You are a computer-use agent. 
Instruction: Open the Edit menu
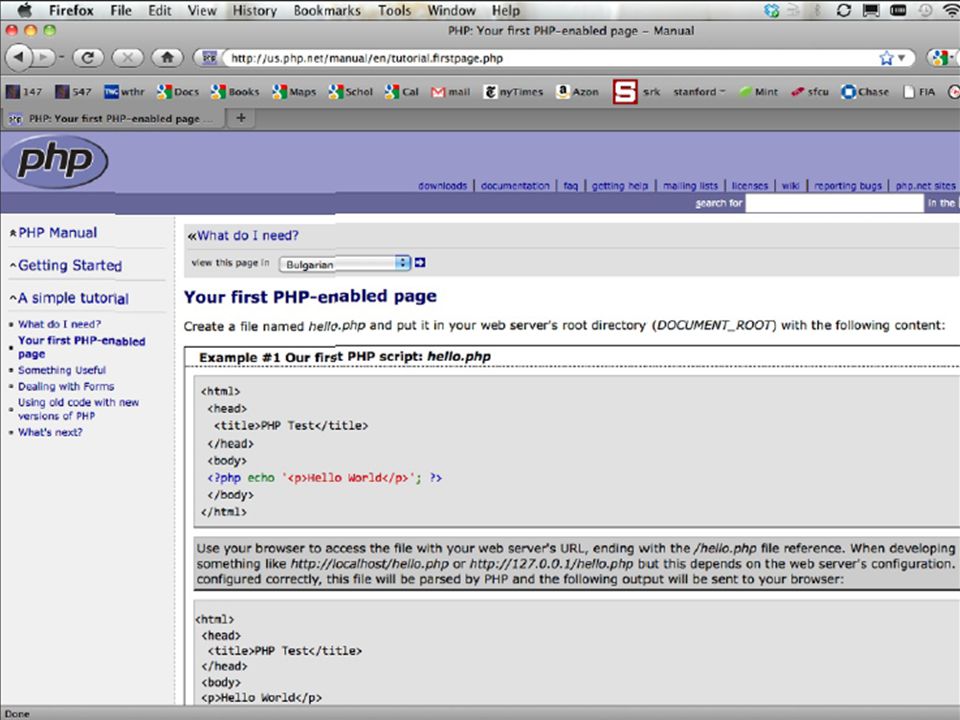[x=160, y=10]
